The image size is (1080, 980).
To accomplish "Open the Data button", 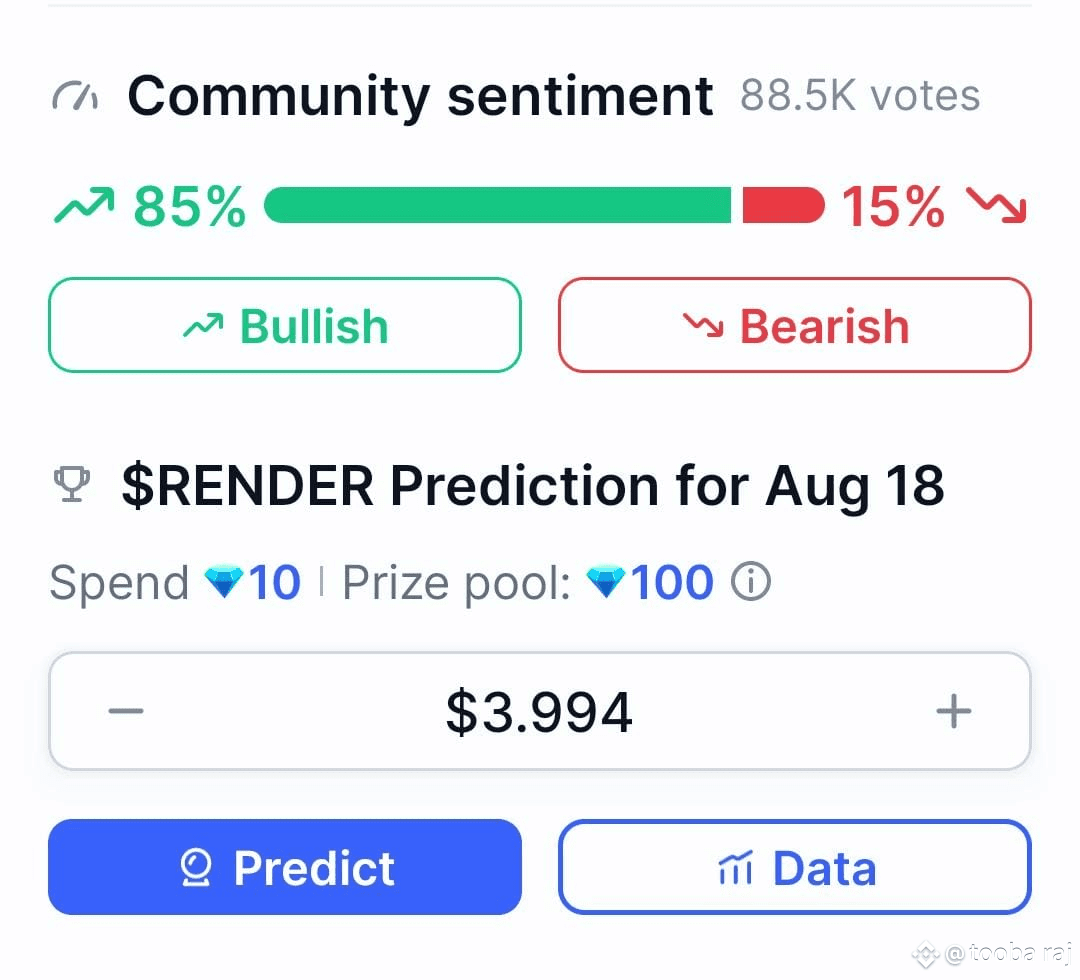I will (x=794, y=867).
